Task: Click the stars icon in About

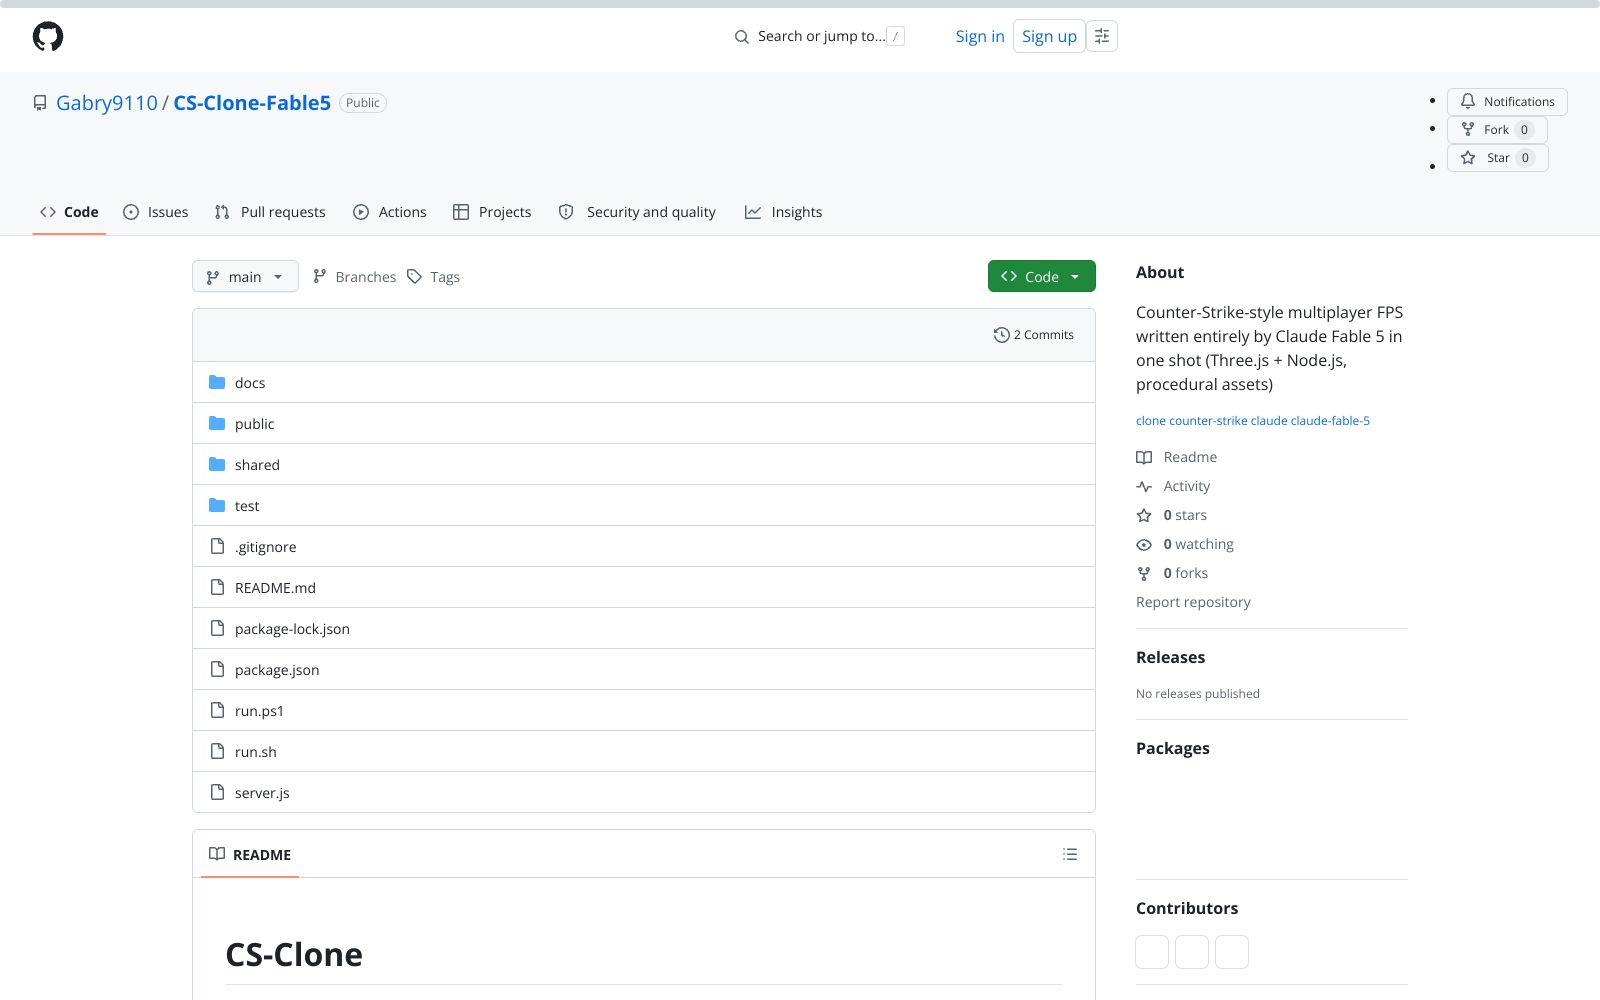Action: tap(1144, 515)
